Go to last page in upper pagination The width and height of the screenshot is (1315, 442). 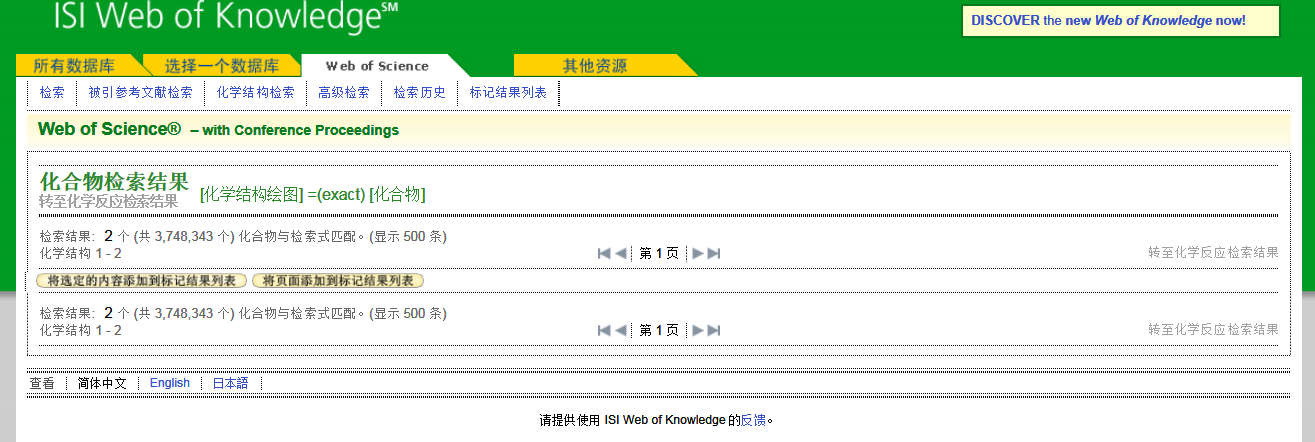pos(714,253)
